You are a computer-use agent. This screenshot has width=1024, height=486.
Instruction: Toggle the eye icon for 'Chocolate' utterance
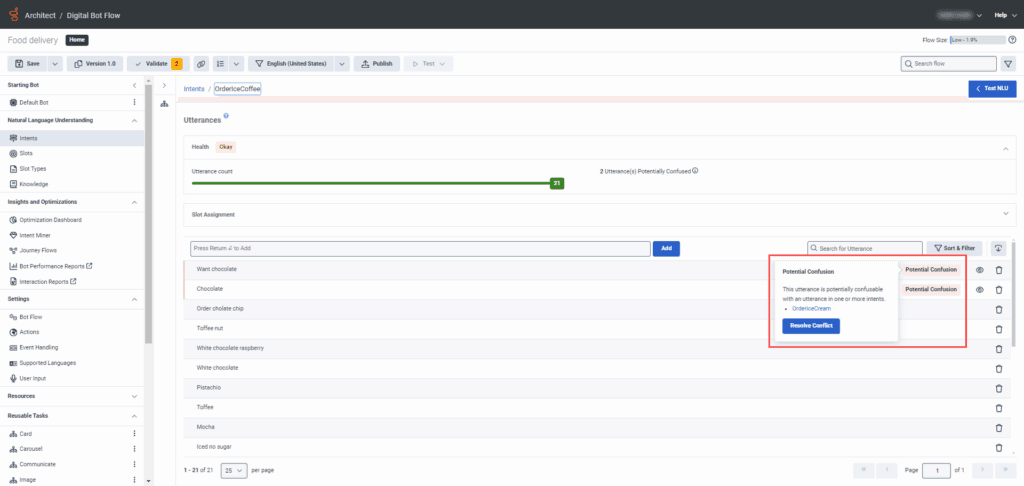click(x=980, y=290)
